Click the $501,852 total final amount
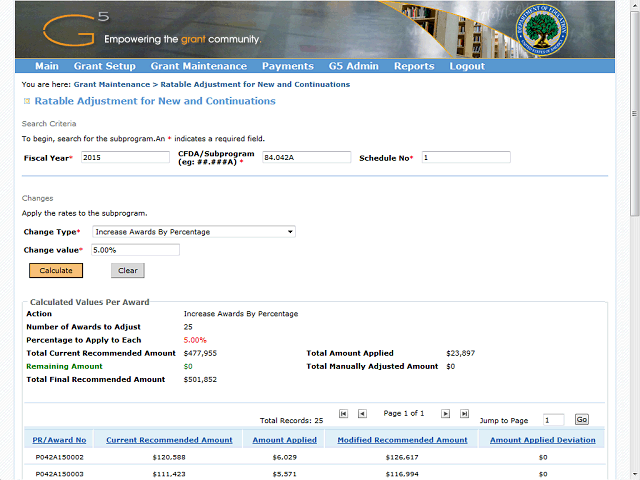640x480 pixels. (x=200, y=380)
